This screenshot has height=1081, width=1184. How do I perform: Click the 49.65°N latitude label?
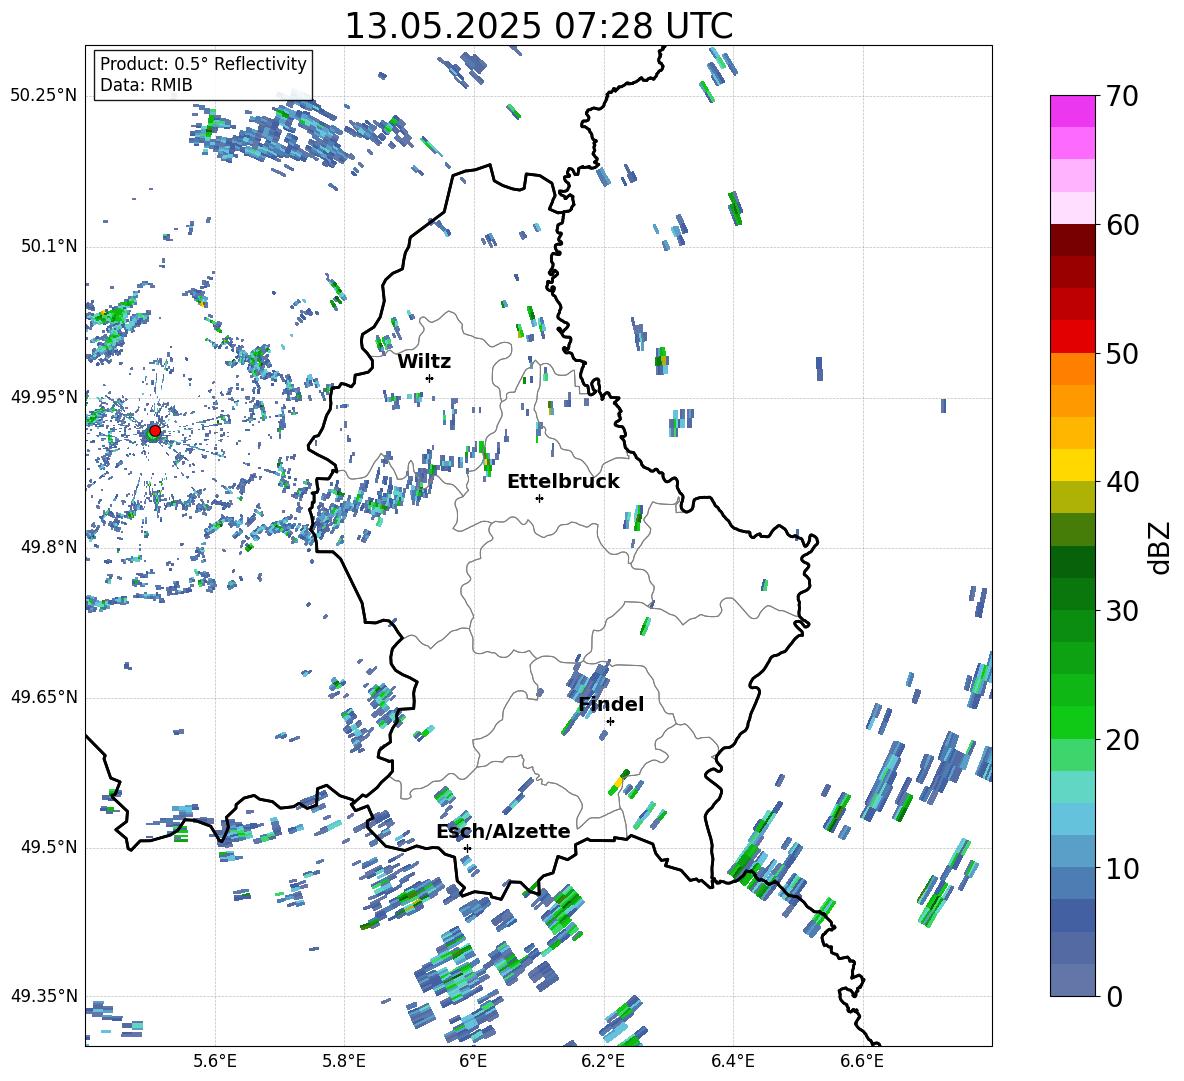click(x=44, y=696)
